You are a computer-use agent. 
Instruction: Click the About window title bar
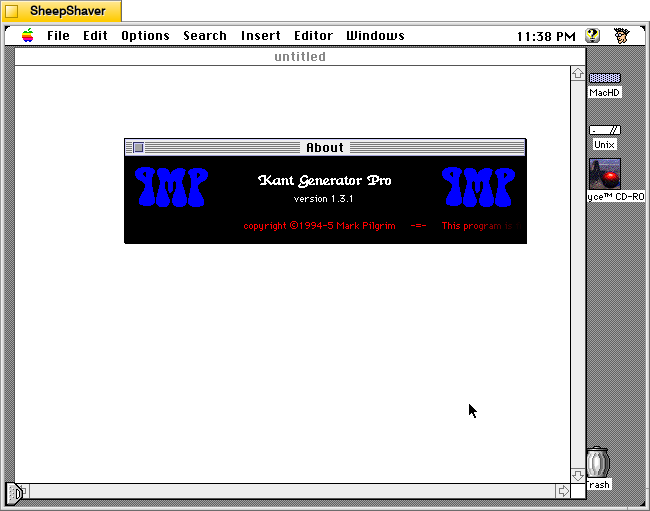tap(325, 147)
